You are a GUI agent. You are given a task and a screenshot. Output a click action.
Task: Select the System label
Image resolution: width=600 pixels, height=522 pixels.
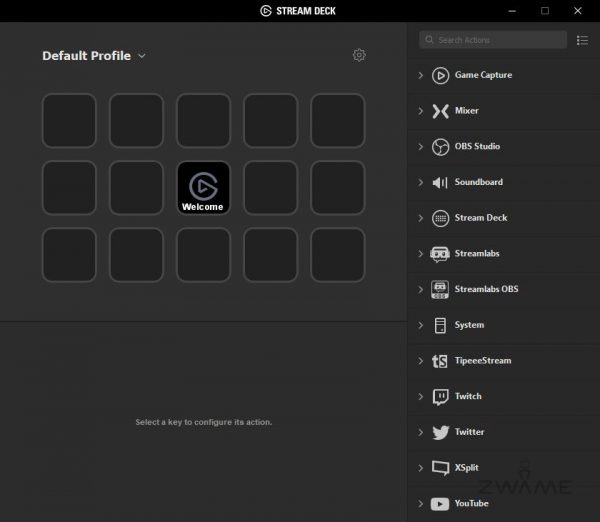click(469, 325)
